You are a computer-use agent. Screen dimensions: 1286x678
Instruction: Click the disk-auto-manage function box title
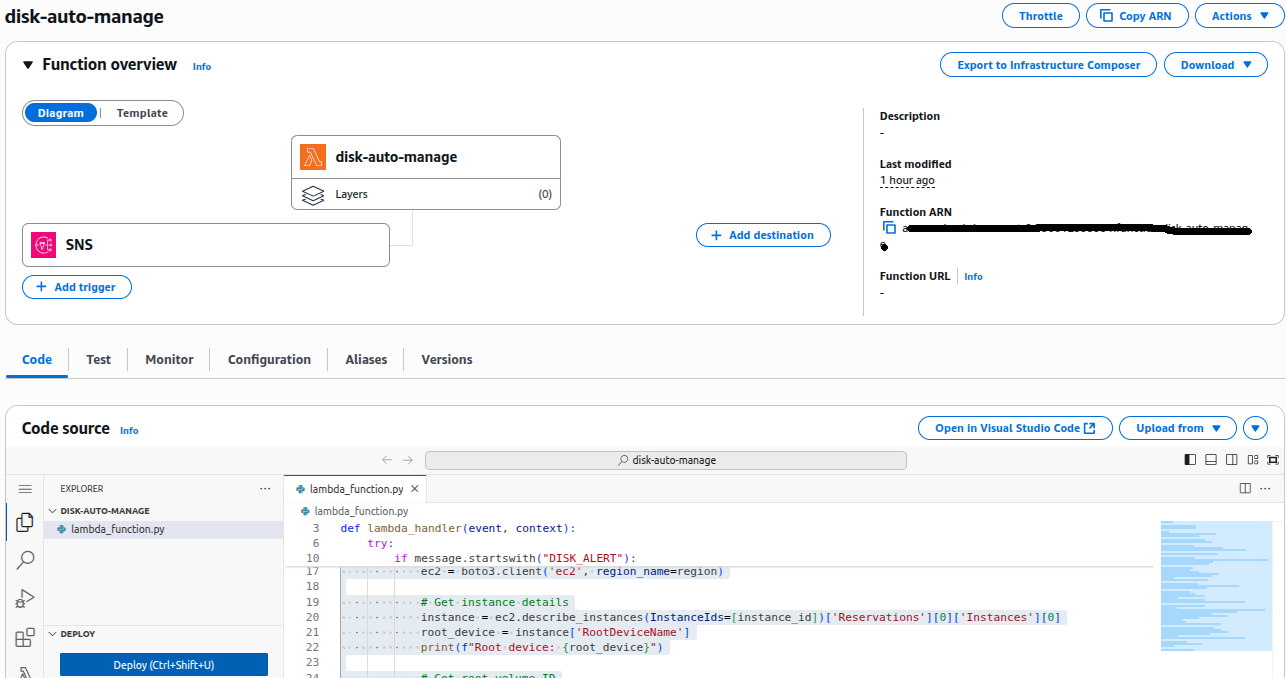(x=396, y=157)
